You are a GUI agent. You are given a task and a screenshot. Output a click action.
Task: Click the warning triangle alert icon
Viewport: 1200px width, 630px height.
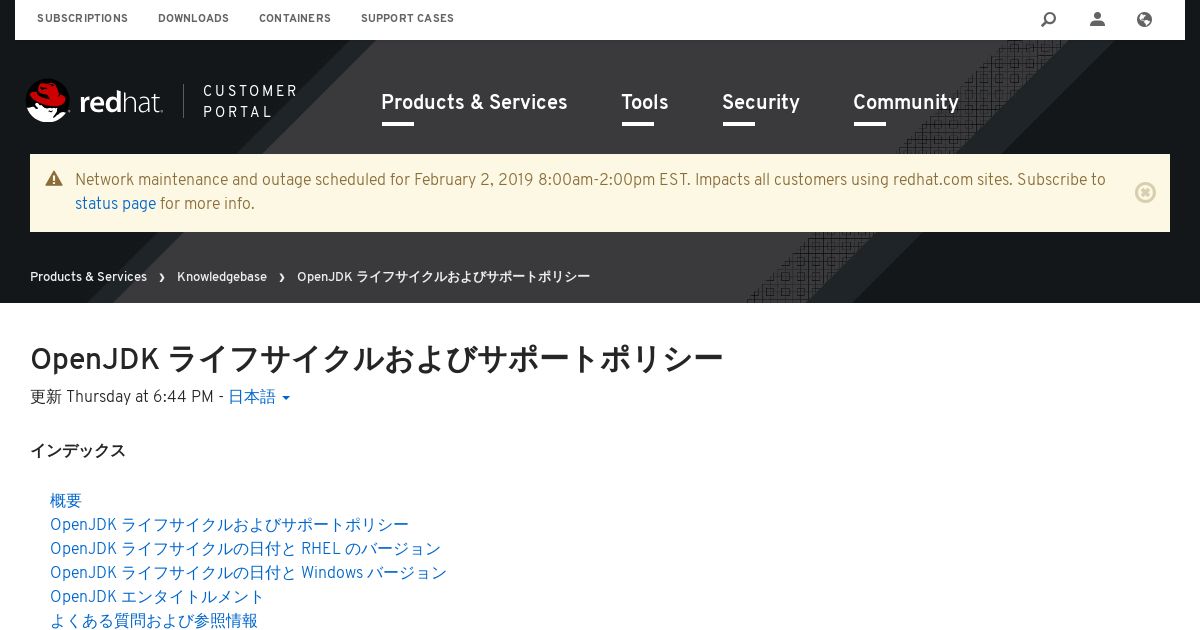point(54,179)
